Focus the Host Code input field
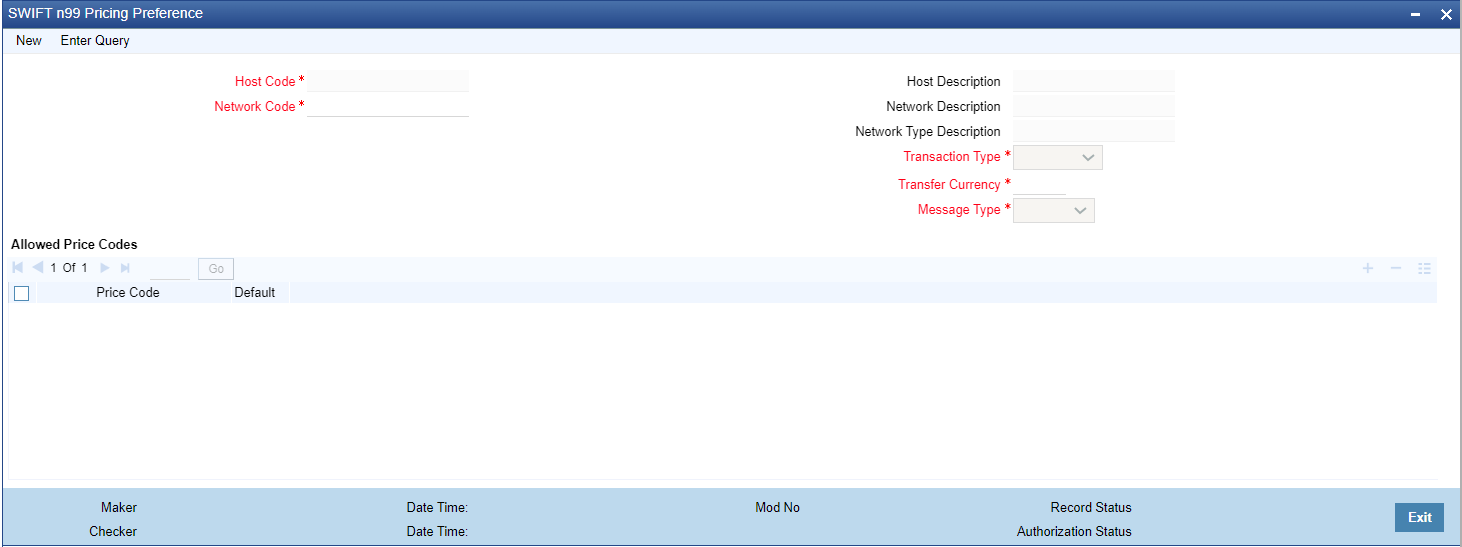This screenshot has width=1462, height=547. tap(388, 81)
